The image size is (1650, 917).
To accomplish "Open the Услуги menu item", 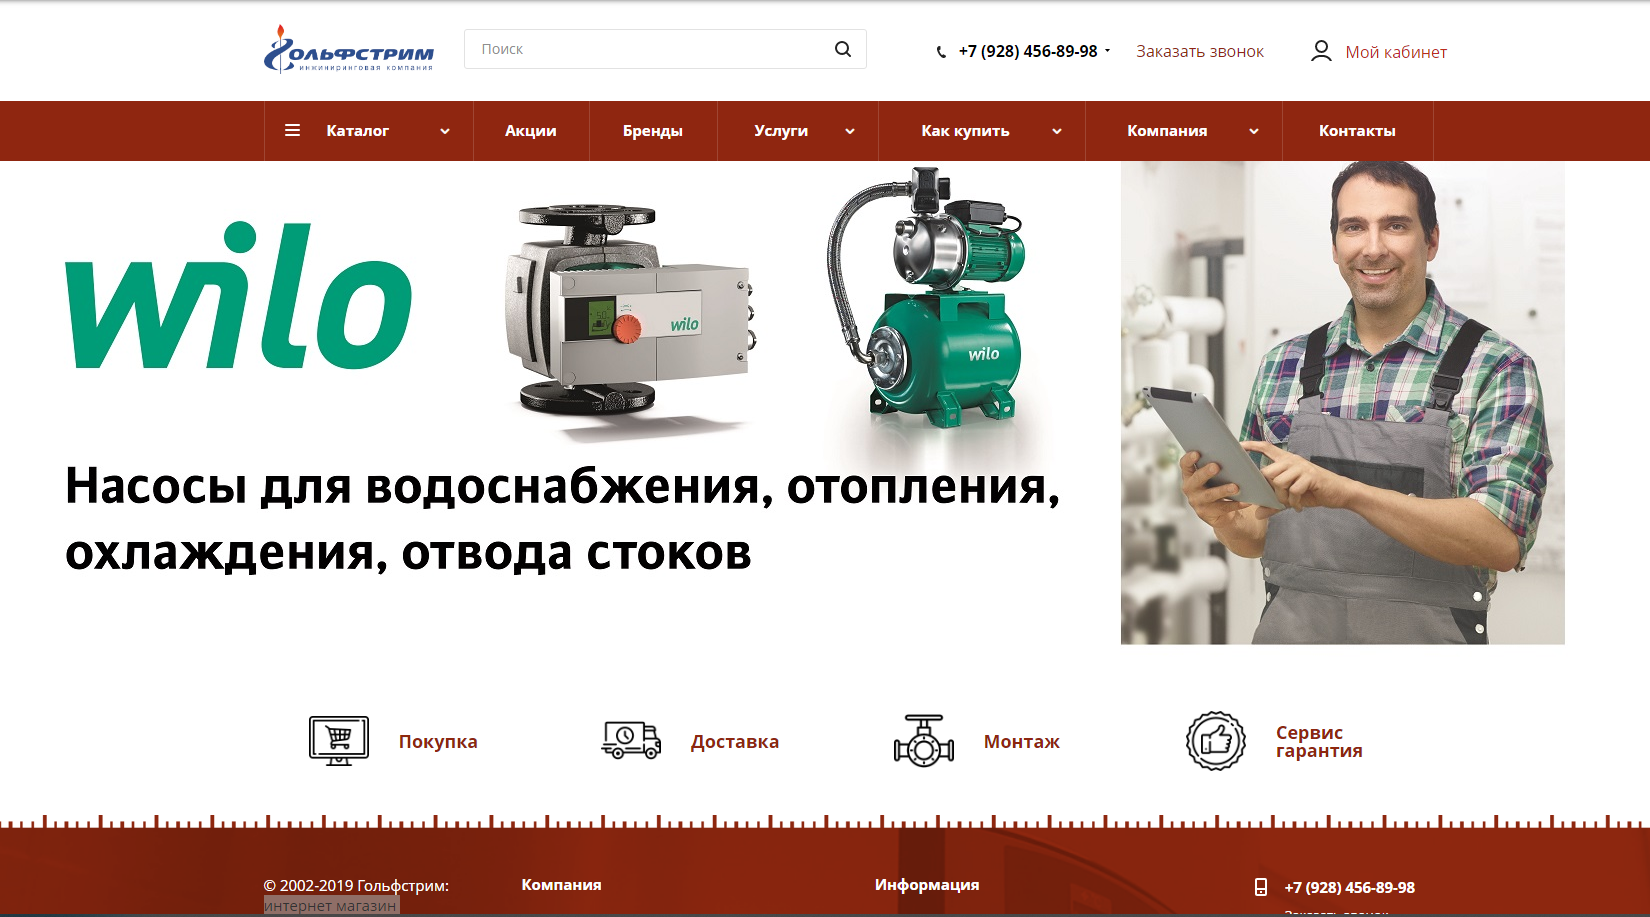I will pyautogui.click(x=781, y=131).
